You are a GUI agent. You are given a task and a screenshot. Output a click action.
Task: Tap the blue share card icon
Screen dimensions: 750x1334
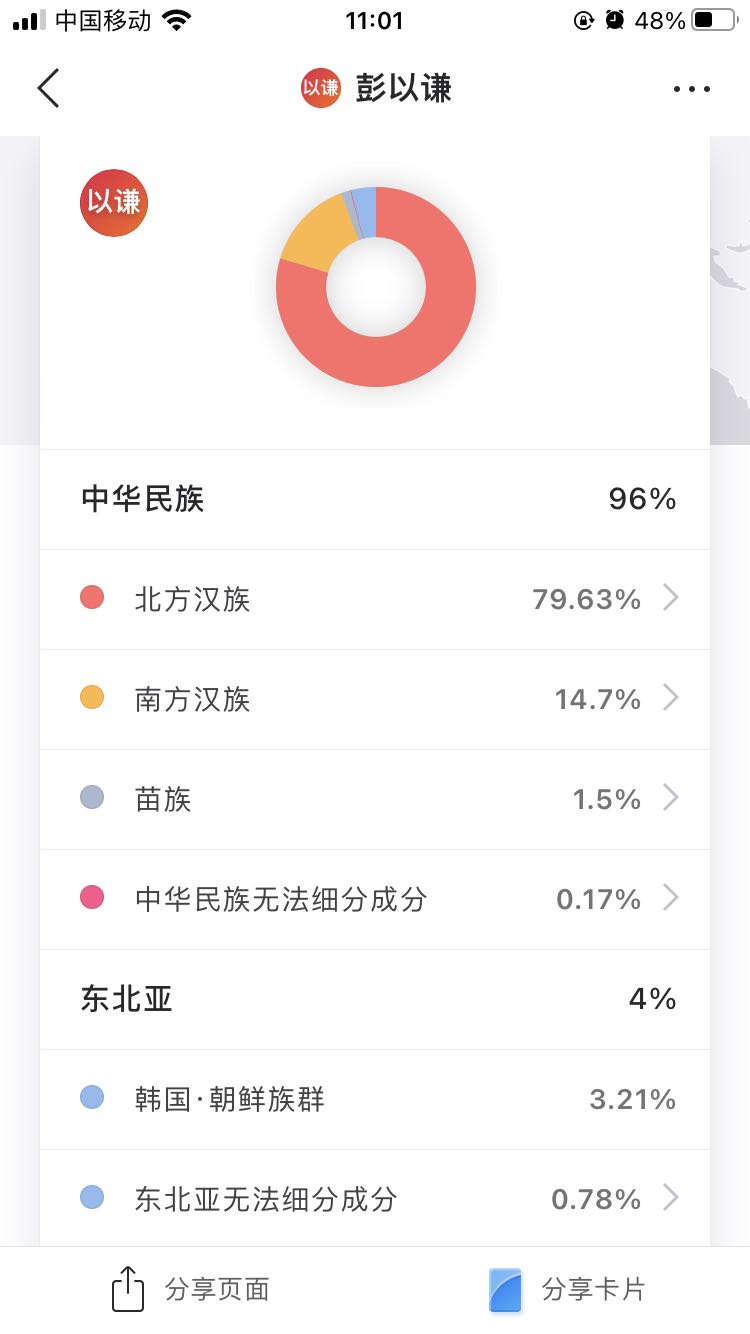pyautogui.click(x=506, y=1290)
